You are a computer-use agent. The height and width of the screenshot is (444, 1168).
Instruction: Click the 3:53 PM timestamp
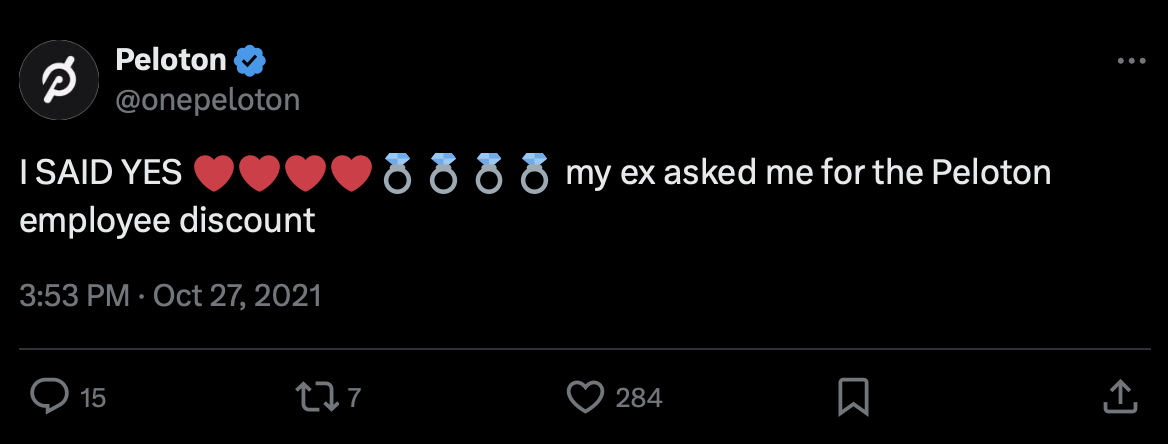pos(74,296)
